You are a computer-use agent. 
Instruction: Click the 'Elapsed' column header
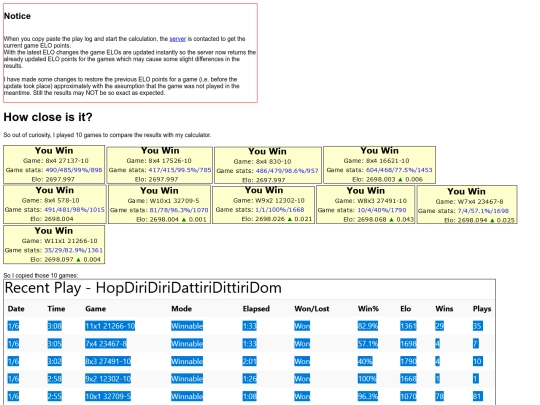(256, 309)
